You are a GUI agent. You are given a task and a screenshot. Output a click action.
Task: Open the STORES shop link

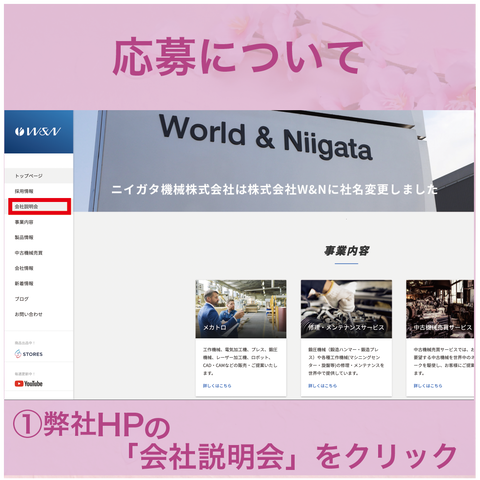tap(29, 354)
